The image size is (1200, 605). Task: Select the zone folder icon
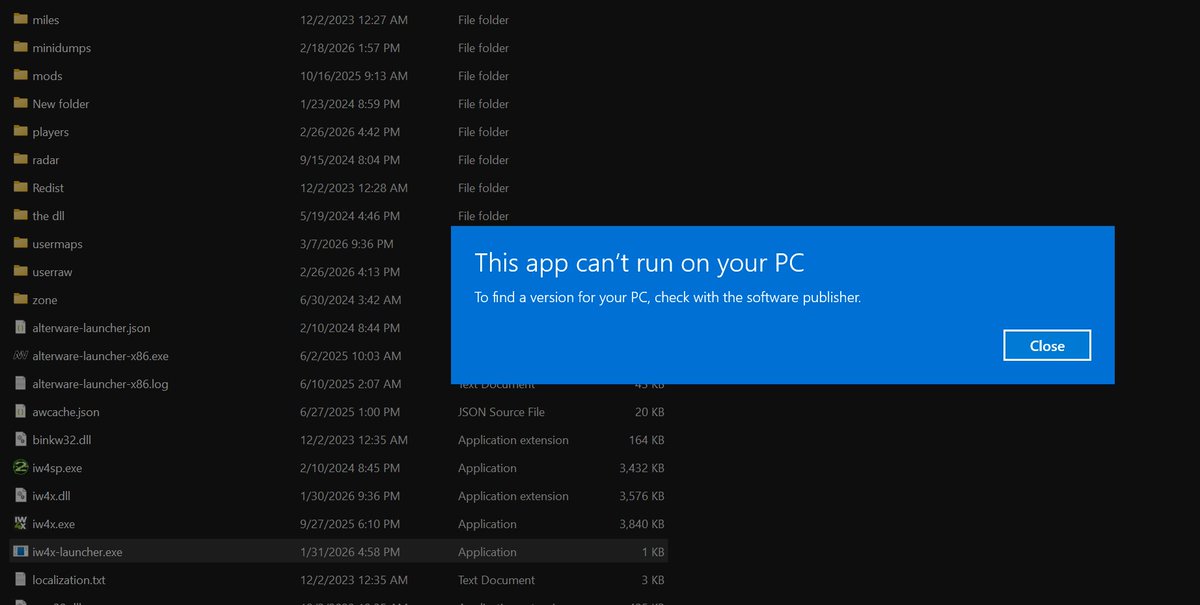coord(20,299)
